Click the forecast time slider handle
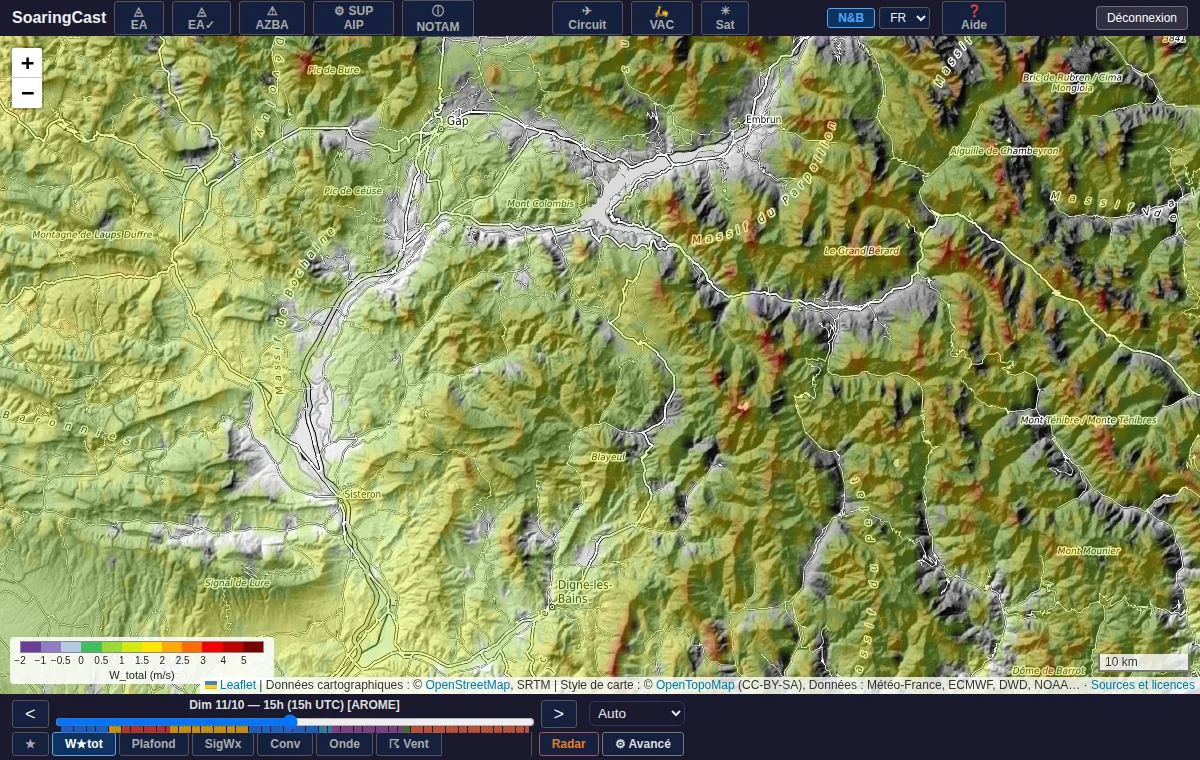 point(291,721)
